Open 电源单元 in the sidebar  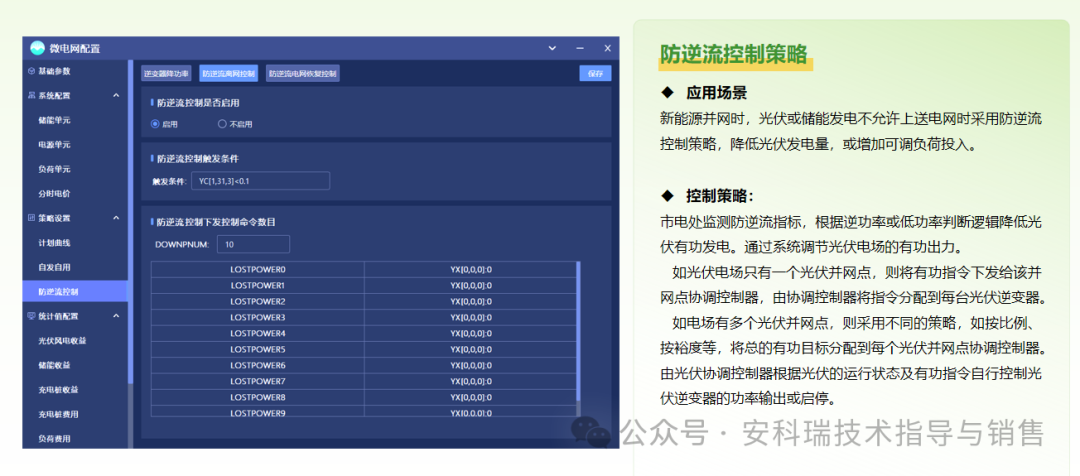[x=54, y=145]
